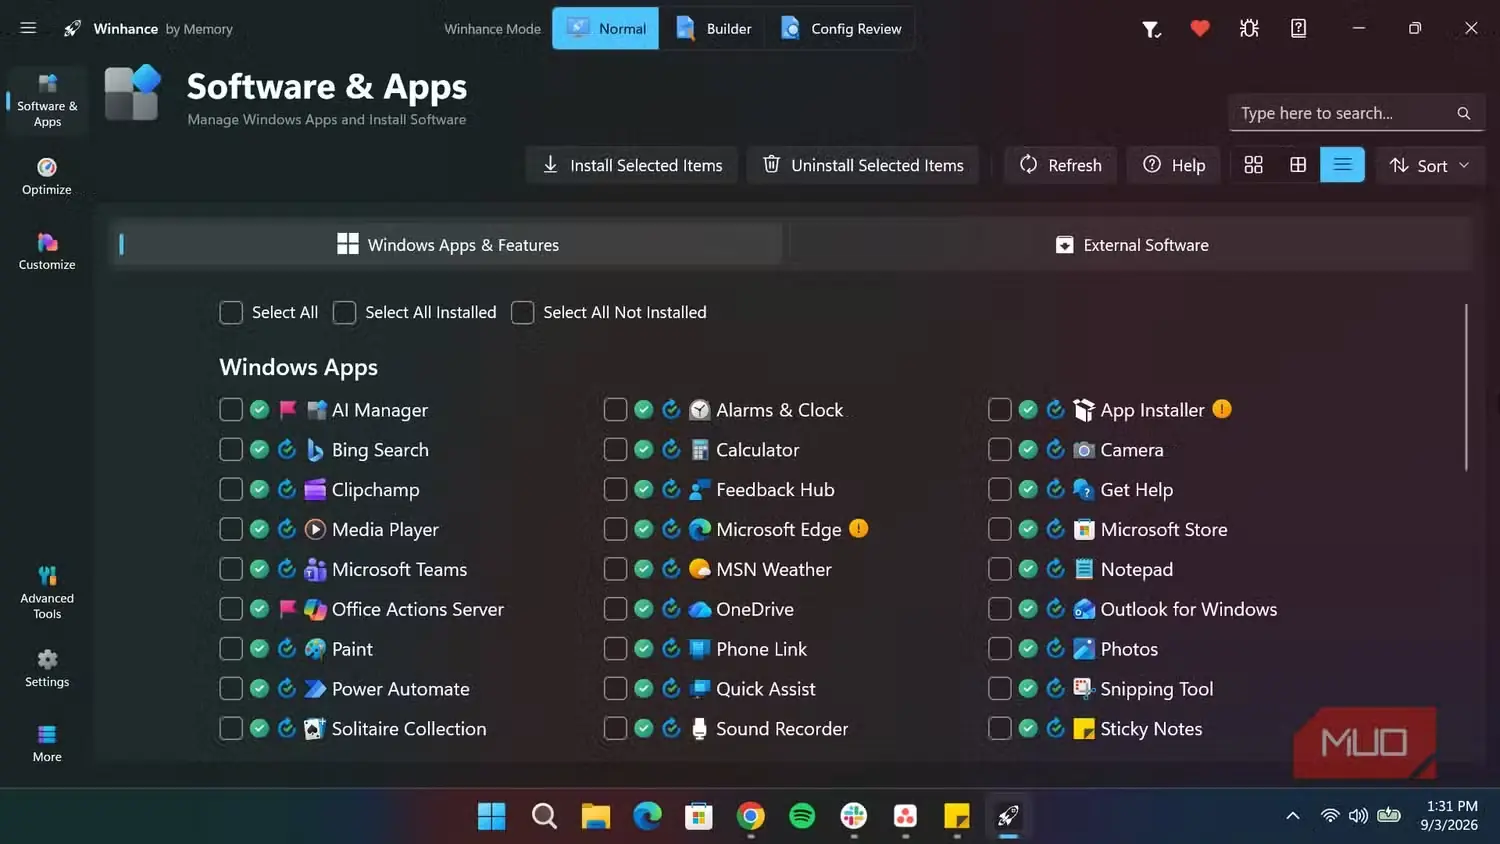Open the bug report icon

tap(1249, 29)
